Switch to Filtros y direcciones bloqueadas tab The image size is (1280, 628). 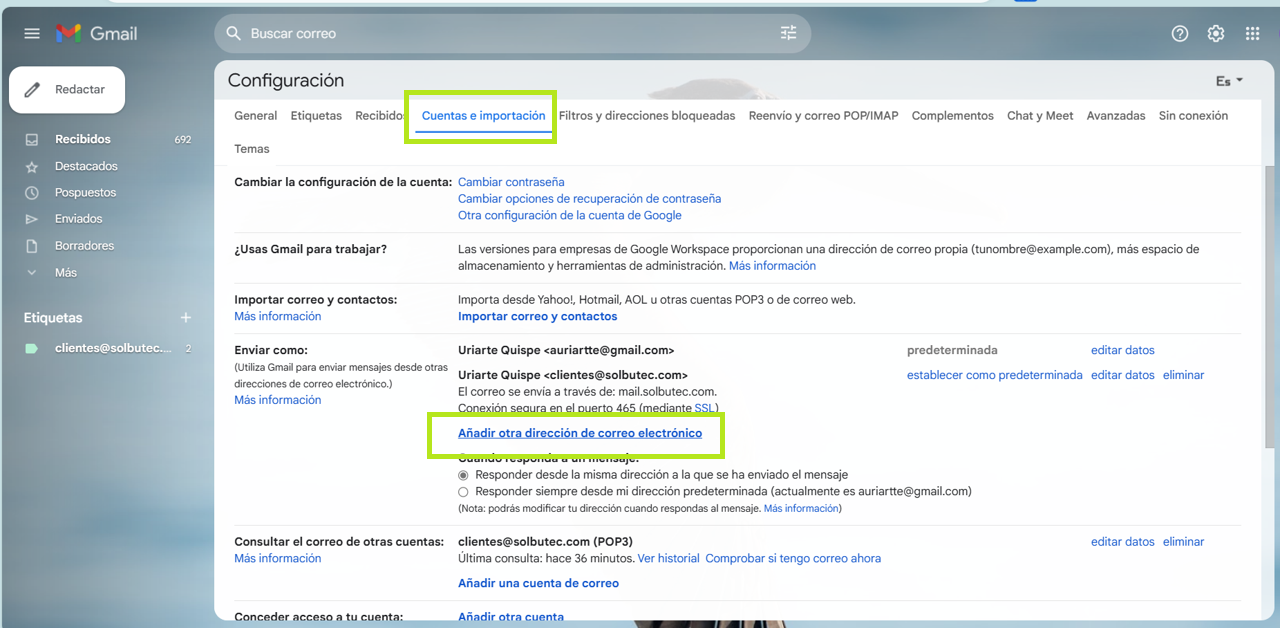point(646,116)
